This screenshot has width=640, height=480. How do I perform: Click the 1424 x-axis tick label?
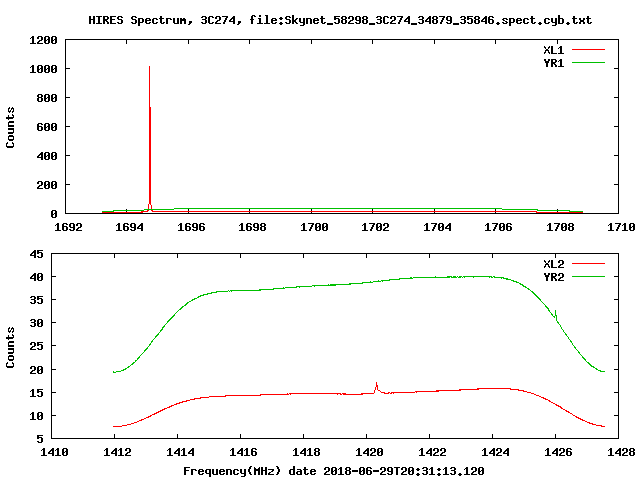pyautogui.click(x=495, y=452)
